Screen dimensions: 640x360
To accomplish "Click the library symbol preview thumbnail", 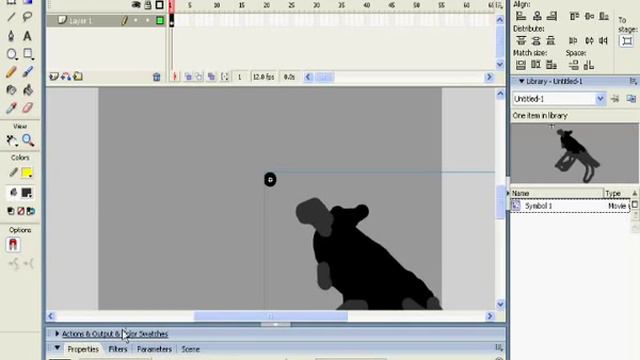I will pos(574,153).
